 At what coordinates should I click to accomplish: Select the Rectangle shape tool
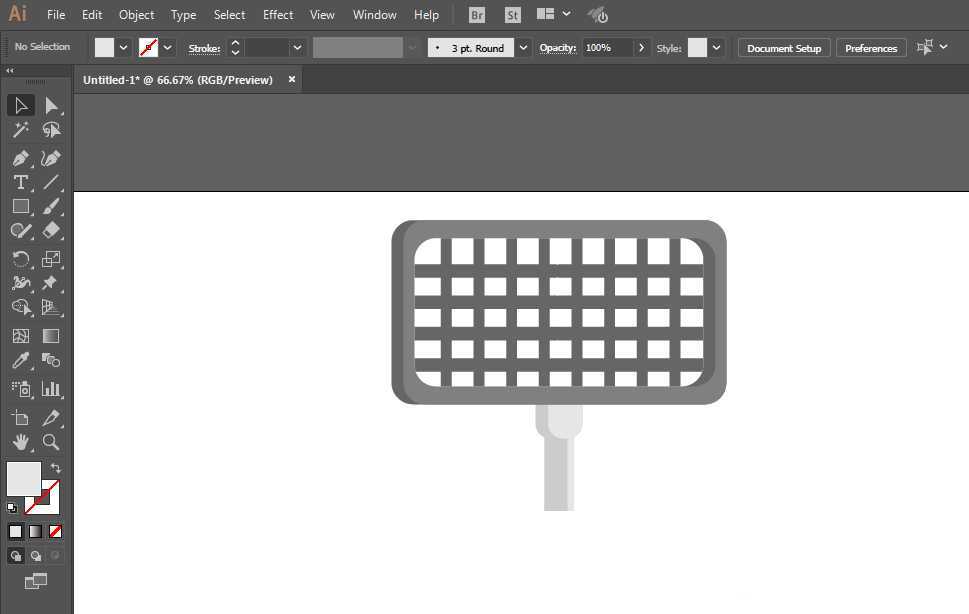point(20,206)
